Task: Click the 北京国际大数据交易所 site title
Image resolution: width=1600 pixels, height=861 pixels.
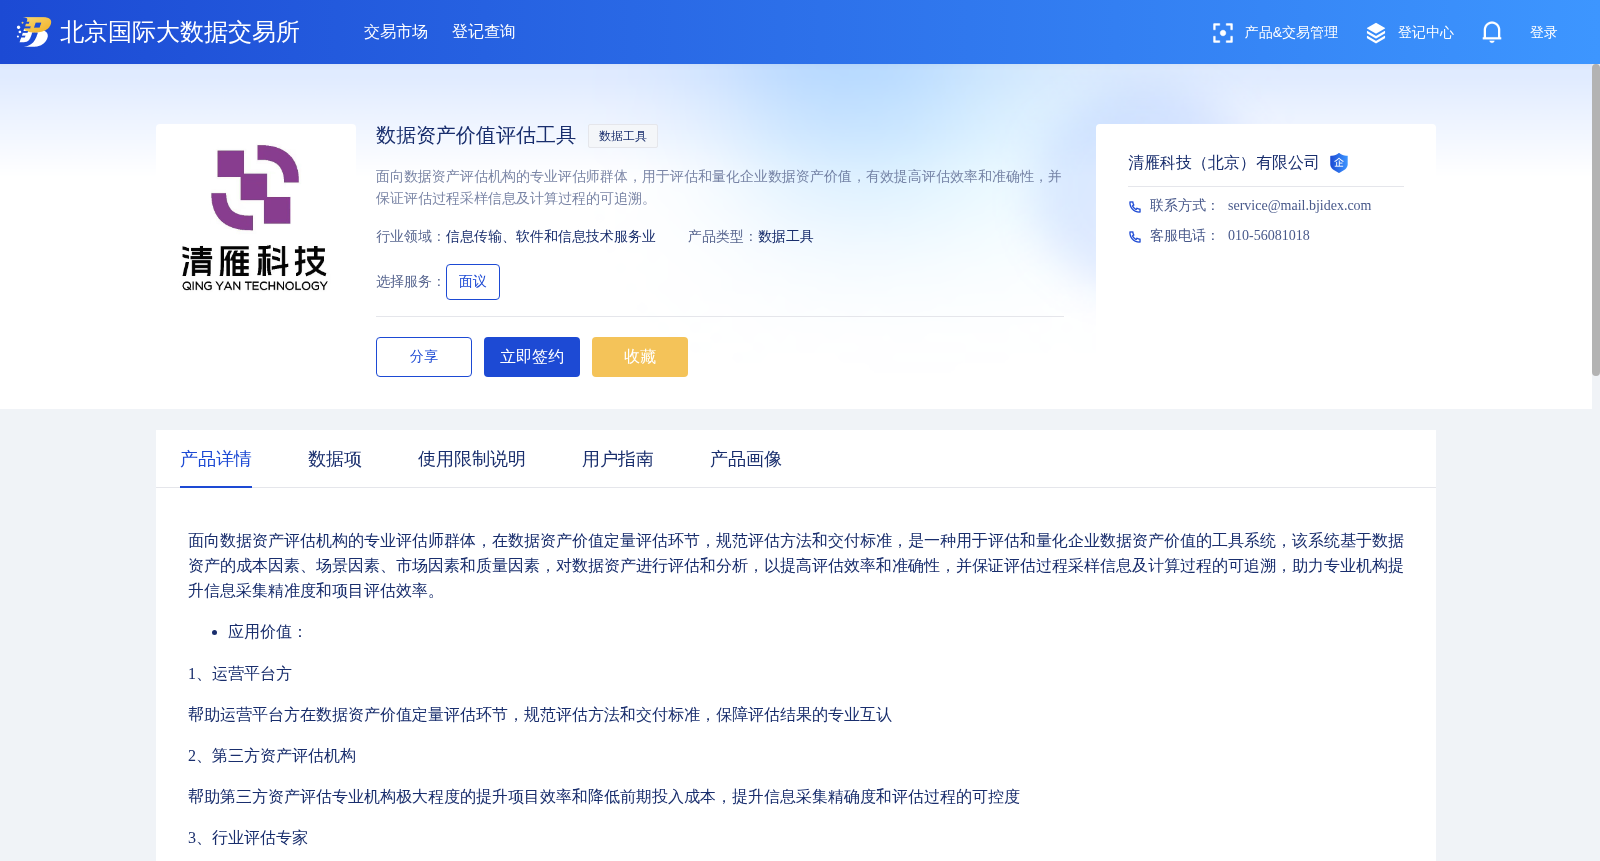Action: coord(180,32)
